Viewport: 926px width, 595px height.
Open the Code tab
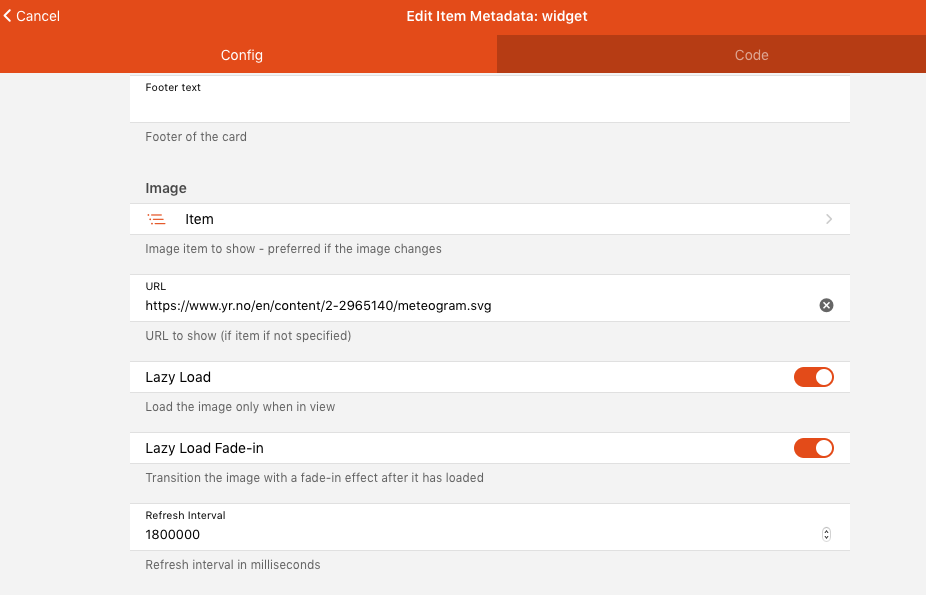751,55
